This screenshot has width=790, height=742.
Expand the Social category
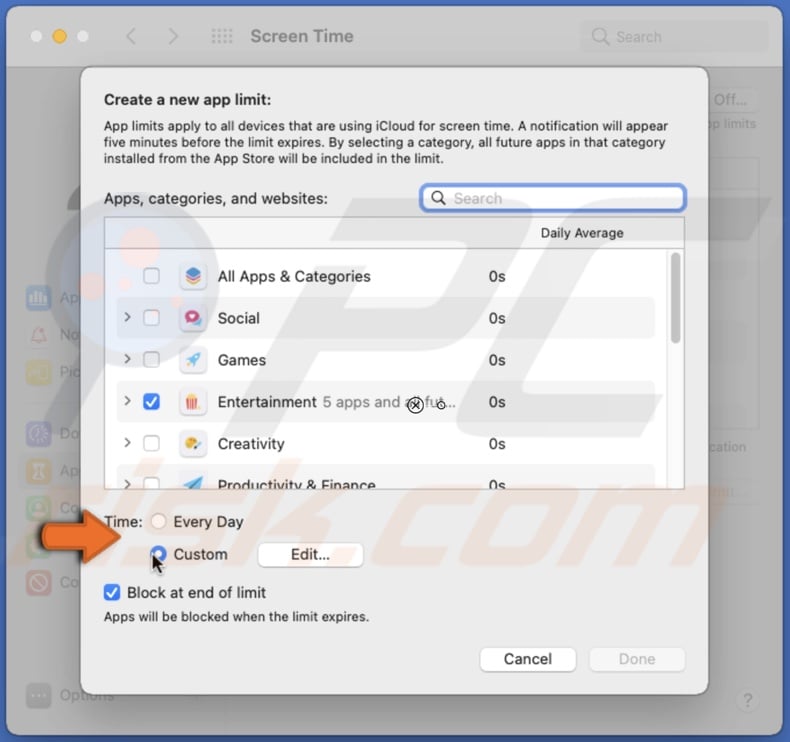click(x=127, y=317)
